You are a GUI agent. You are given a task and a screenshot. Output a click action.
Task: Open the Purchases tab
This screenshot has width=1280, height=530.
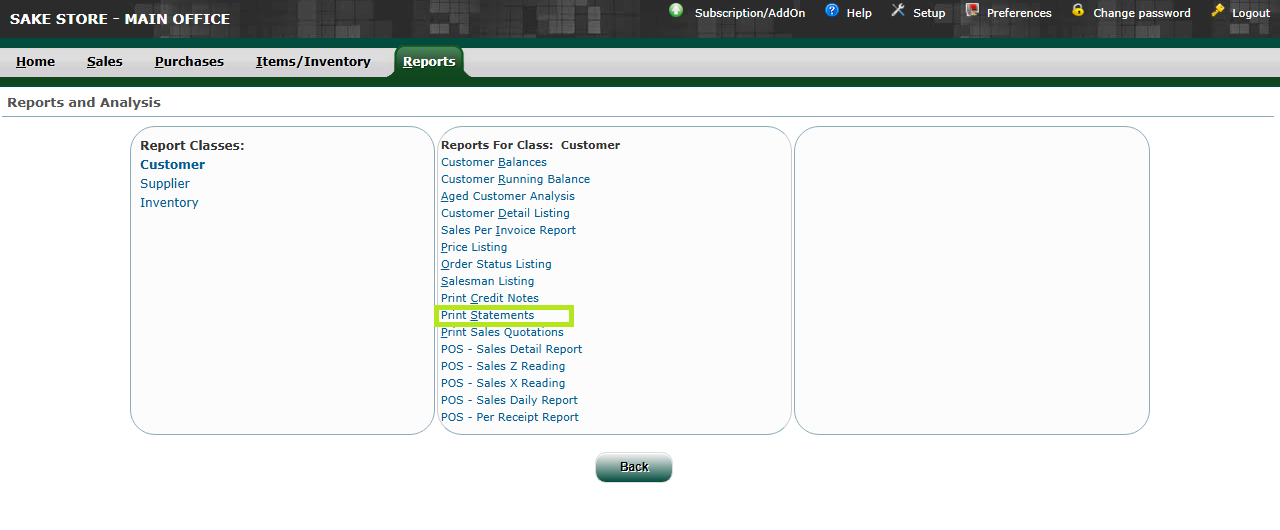click(189, 62)
